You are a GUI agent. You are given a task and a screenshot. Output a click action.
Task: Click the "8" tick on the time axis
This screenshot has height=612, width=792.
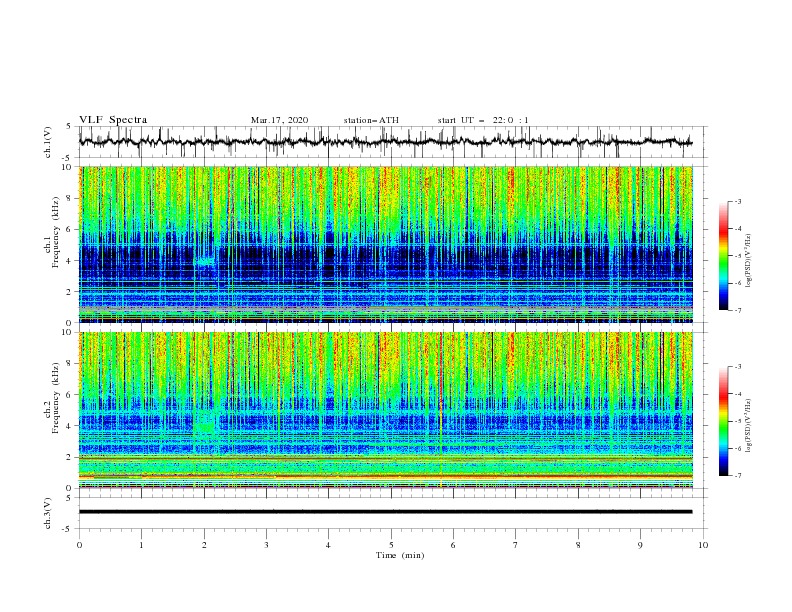click(x=578, y=545)
